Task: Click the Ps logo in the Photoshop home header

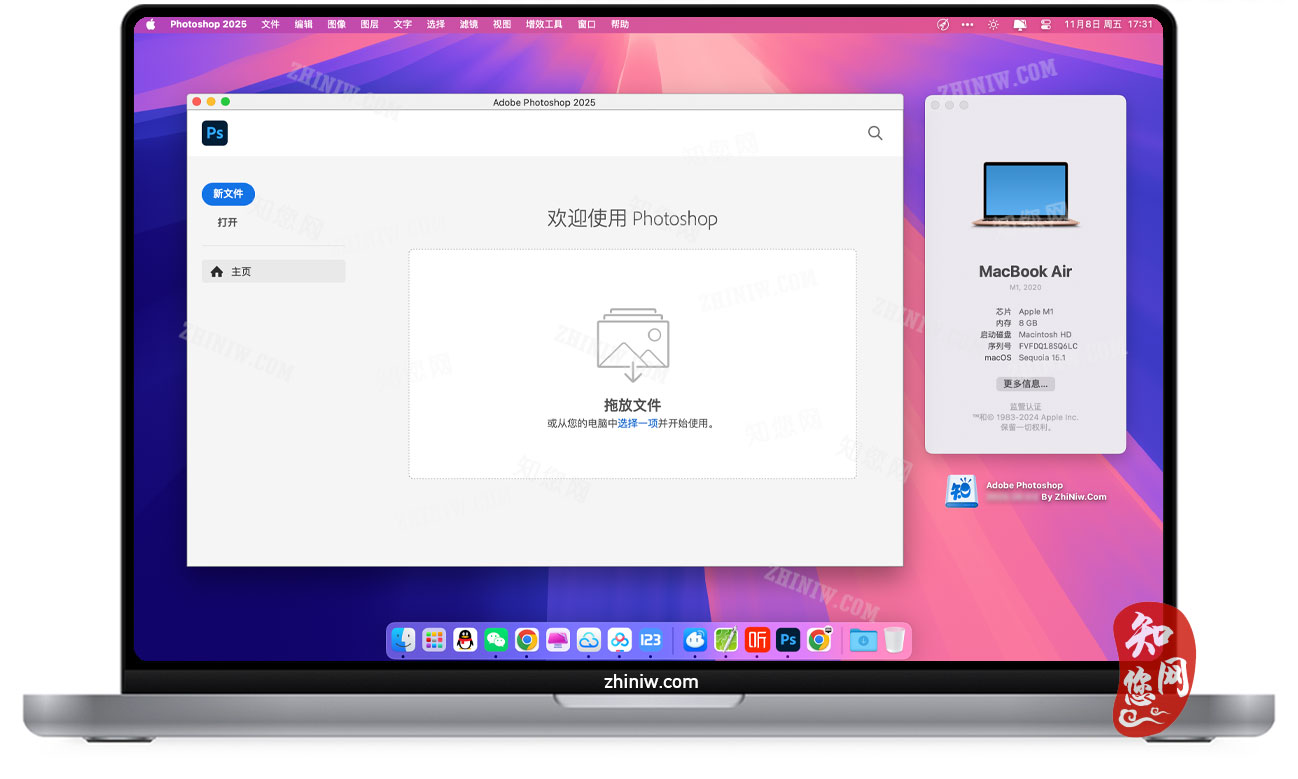Action: tap(215, 133)
